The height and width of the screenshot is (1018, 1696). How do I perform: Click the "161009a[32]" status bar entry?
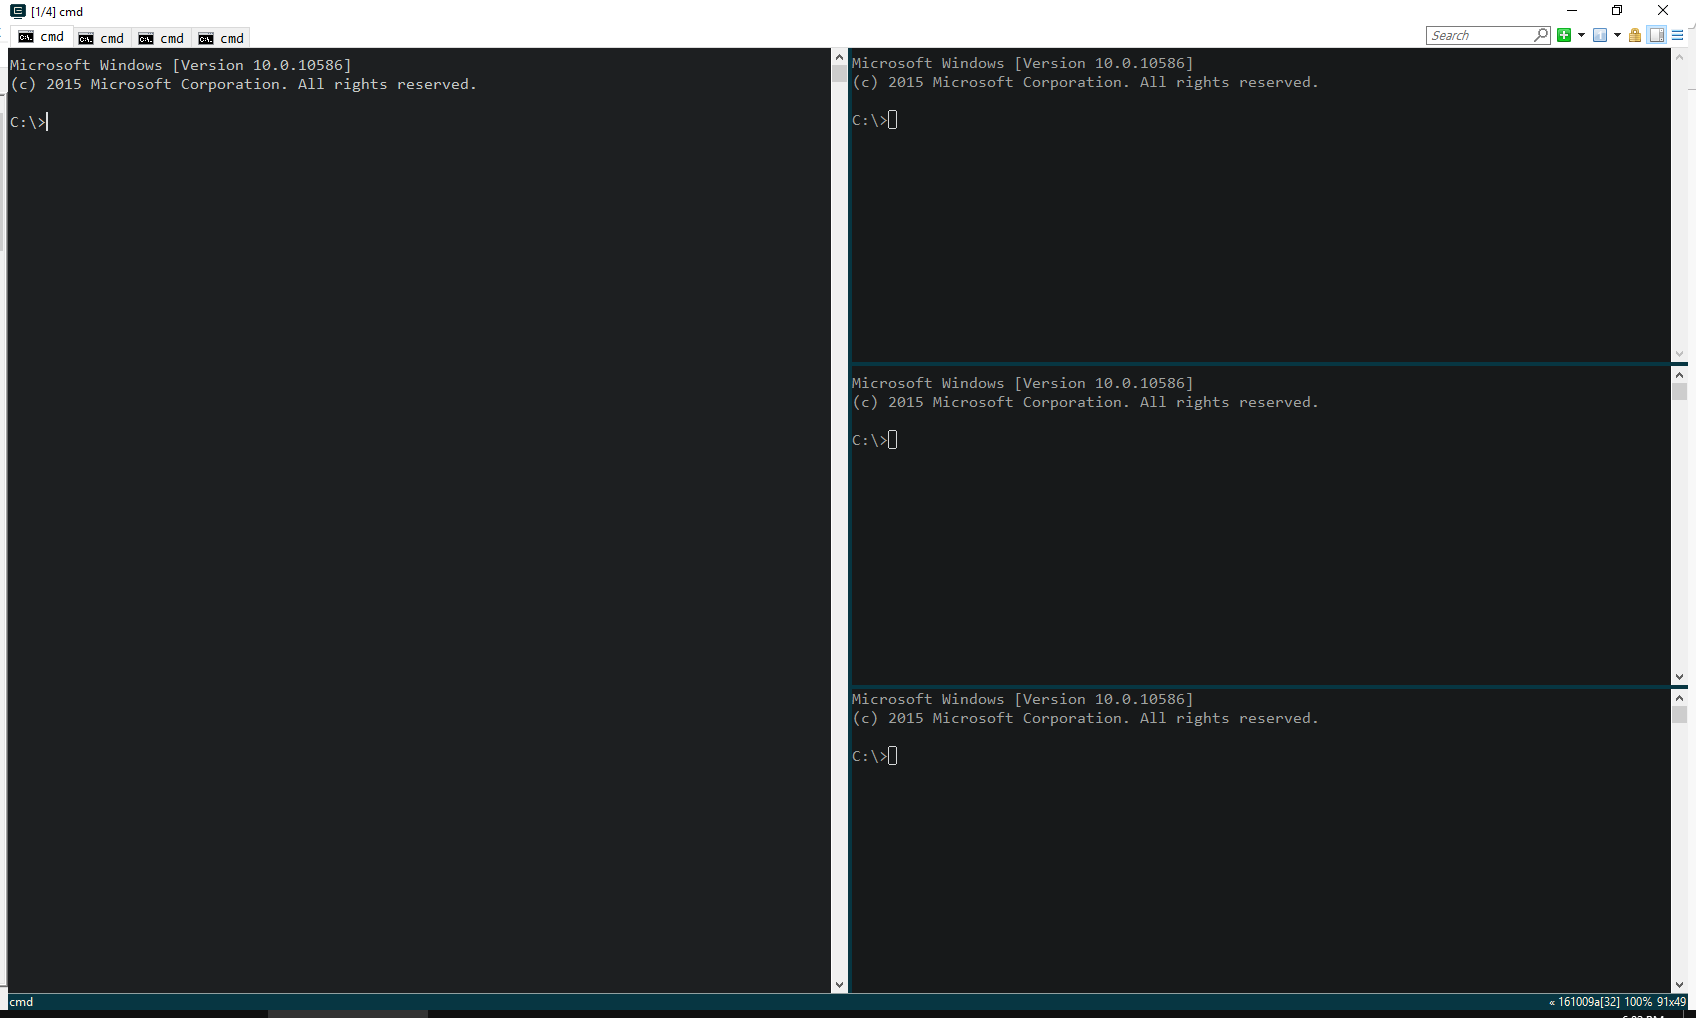click(1589, 1002)
